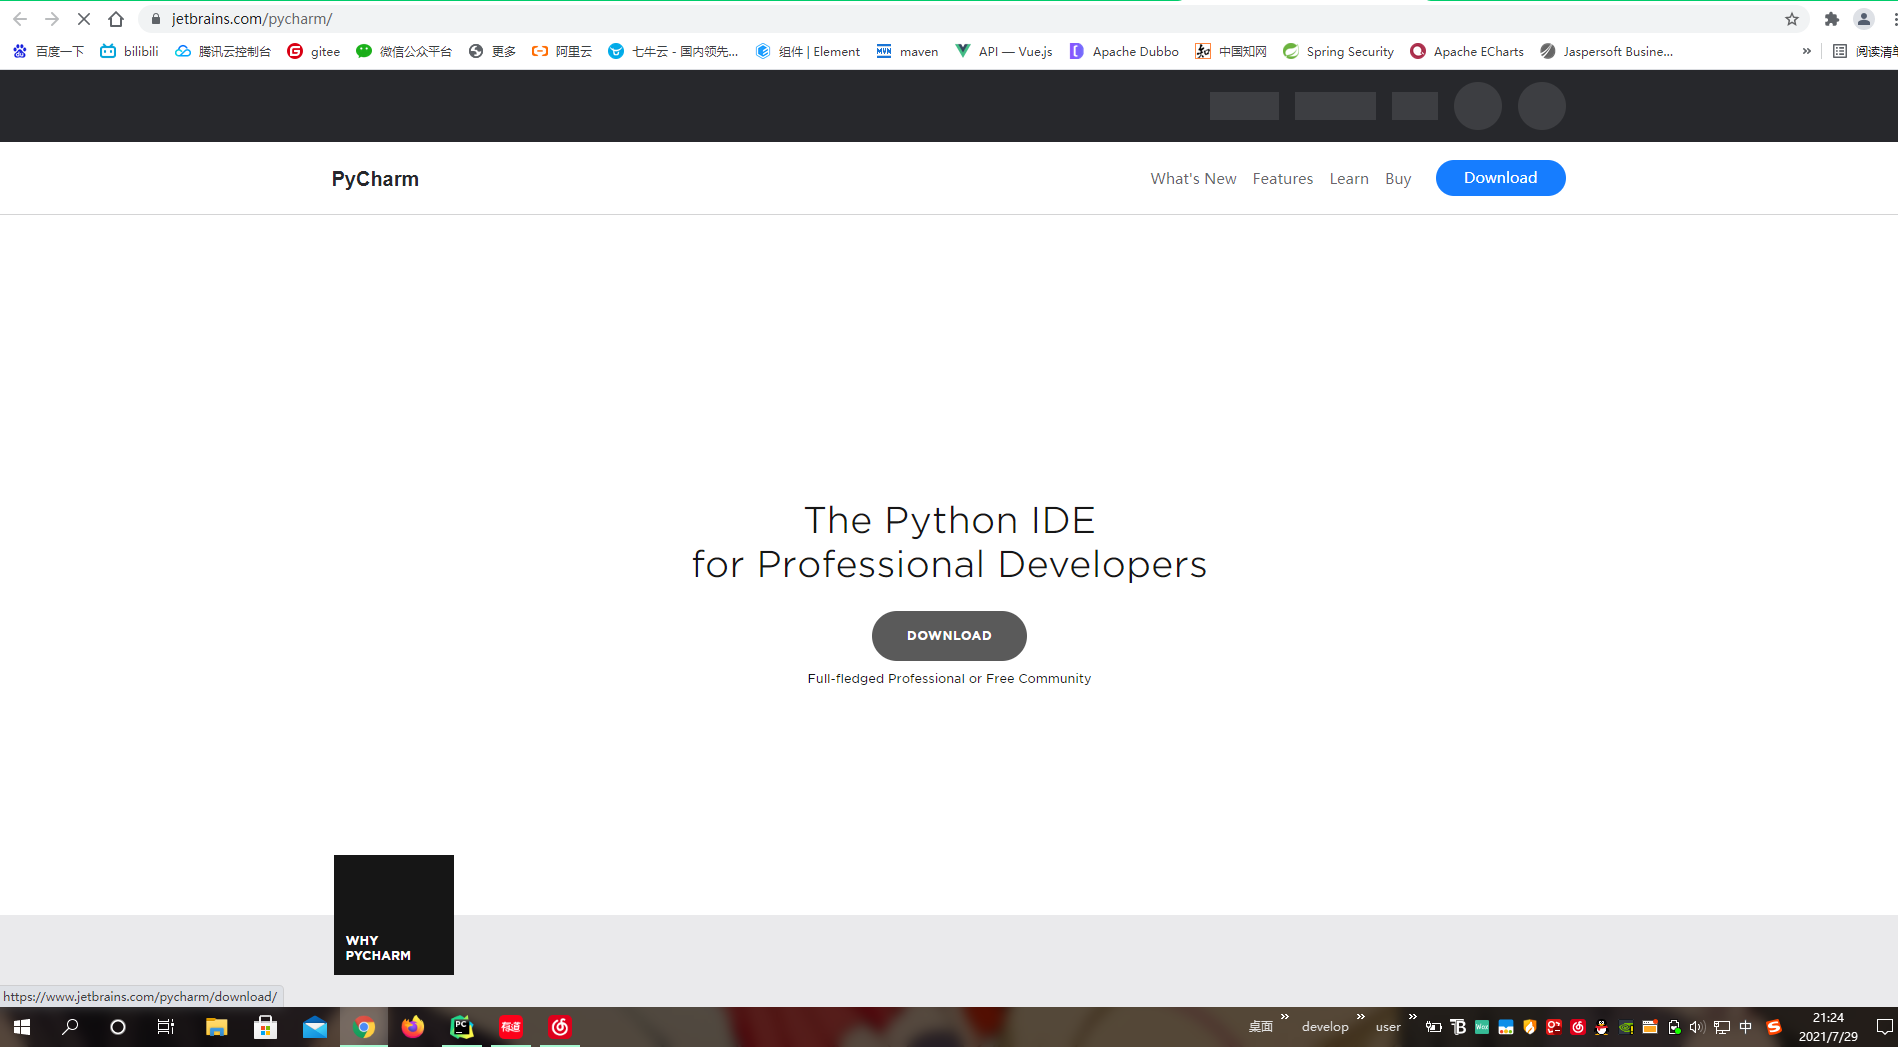Image resolution: width=1898 pixels, height=1047 pixels.
Task: Open File Explorer from the taskbar
Action: tap(216, 1027)
